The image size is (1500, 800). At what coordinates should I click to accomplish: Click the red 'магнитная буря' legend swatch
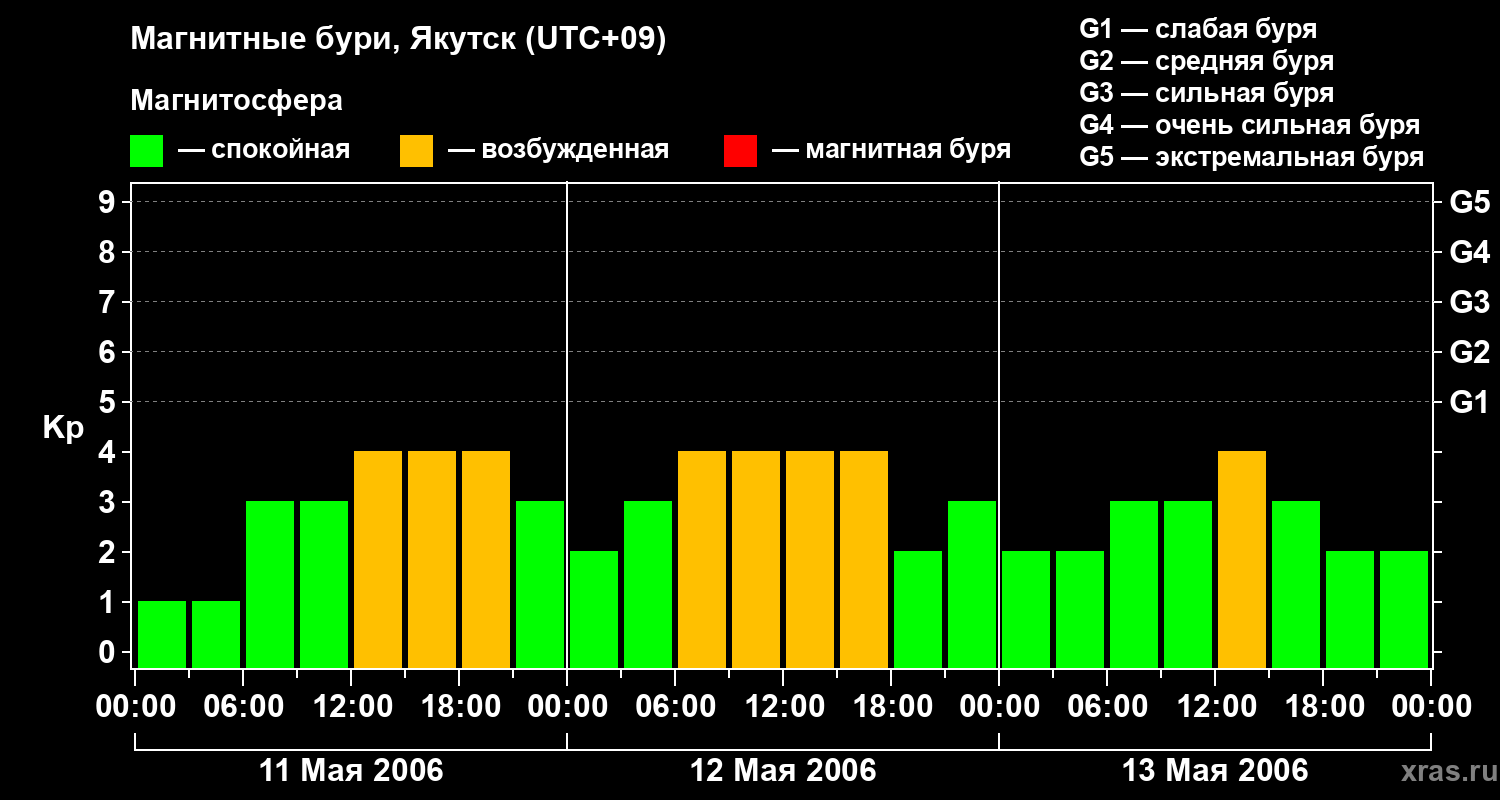coord(740,151)
